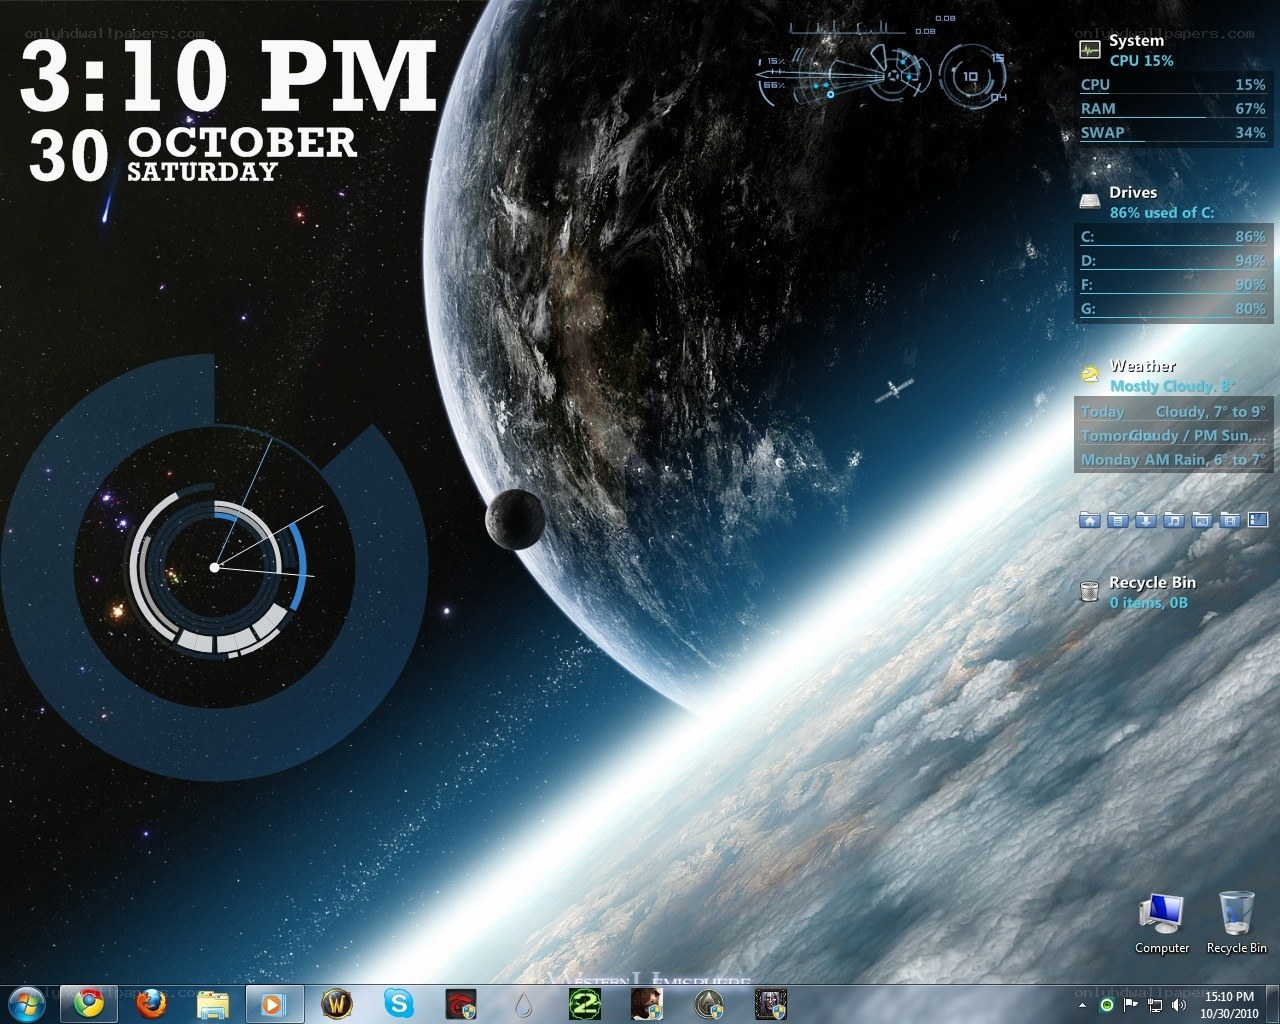This screenshot has height=1024, width=1280.
Task: Click the Show Desktop button at taskbar edge
Action: coord(1273,1004)
